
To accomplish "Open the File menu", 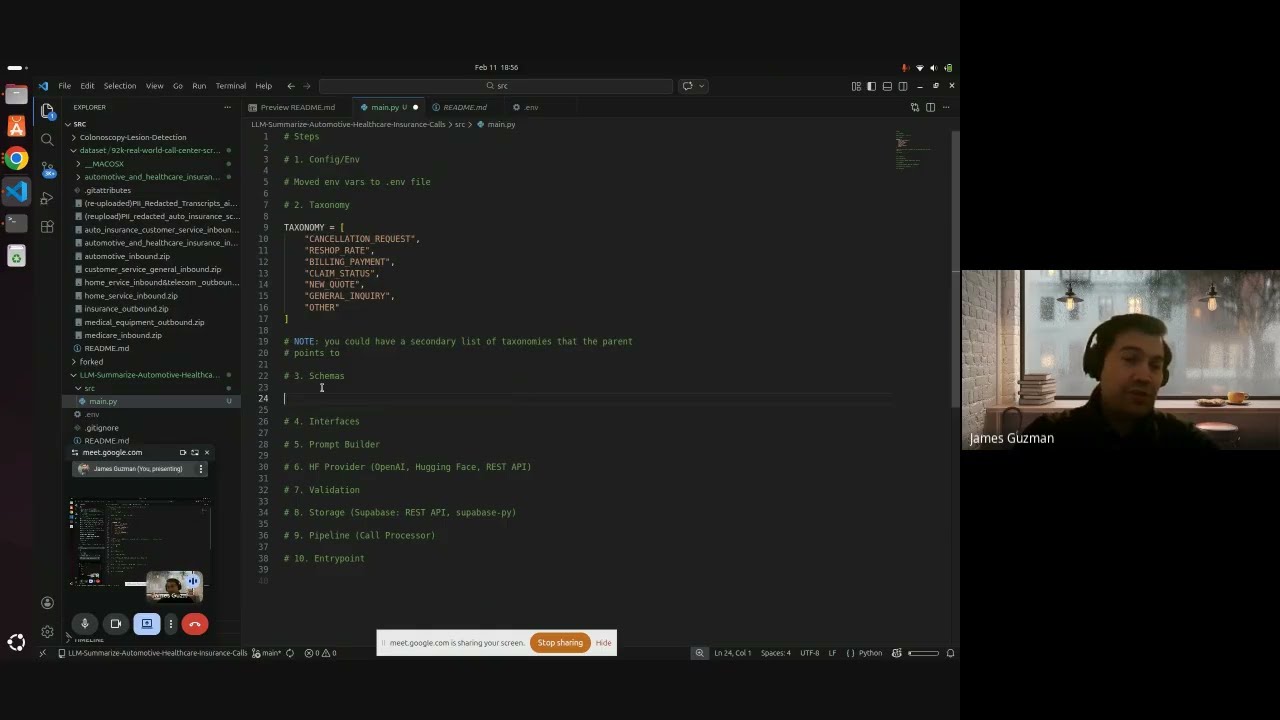I will (64, 86).
